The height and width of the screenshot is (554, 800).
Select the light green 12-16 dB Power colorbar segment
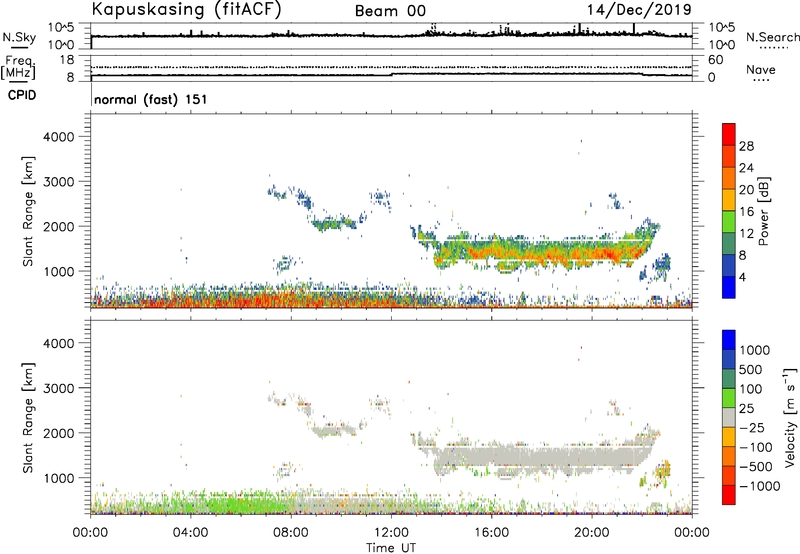click(x=729, y=221)
